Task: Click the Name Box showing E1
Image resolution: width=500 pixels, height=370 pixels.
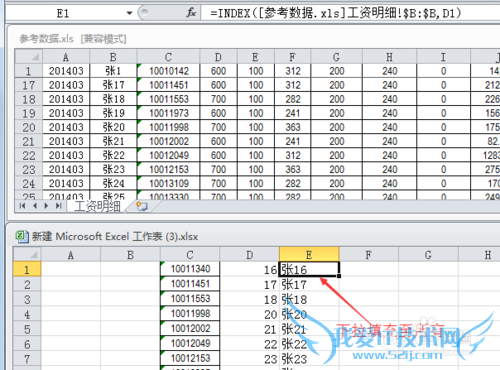Action: point(64,13)
